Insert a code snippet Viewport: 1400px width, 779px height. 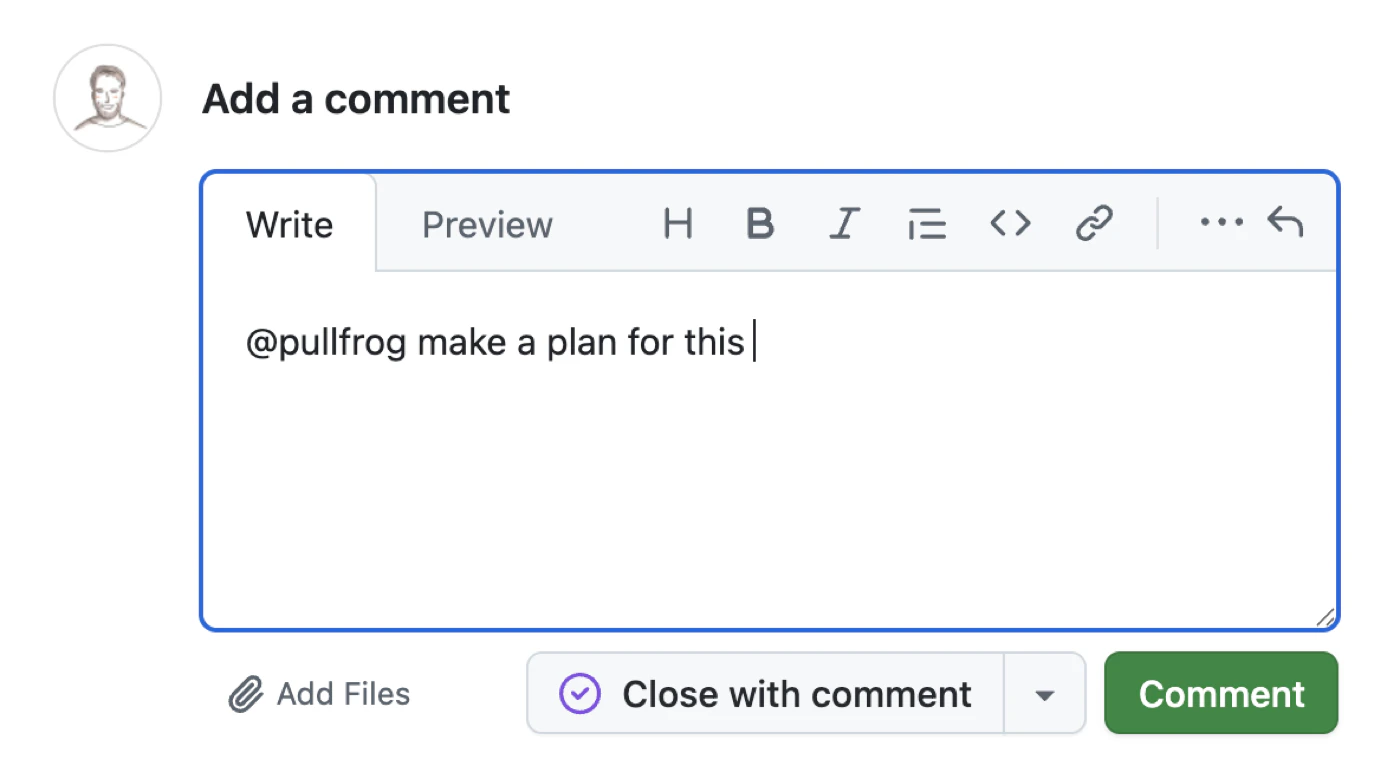click(x=1011, y=224)
